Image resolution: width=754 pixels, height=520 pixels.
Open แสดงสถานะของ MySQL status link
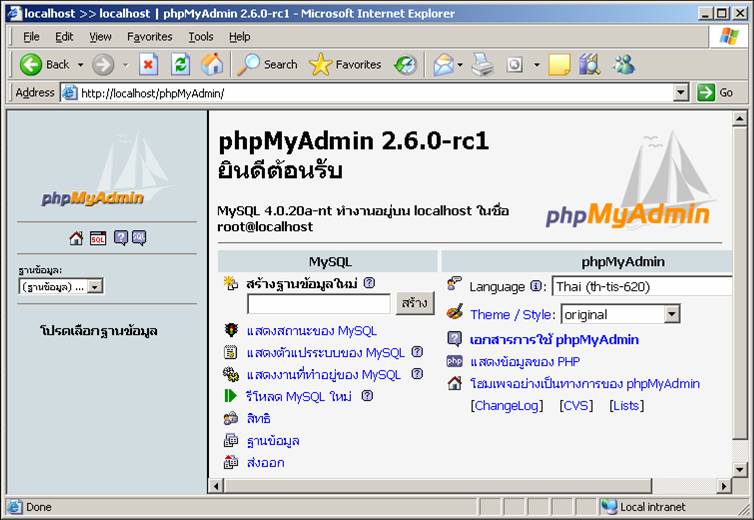click(312, 331)
